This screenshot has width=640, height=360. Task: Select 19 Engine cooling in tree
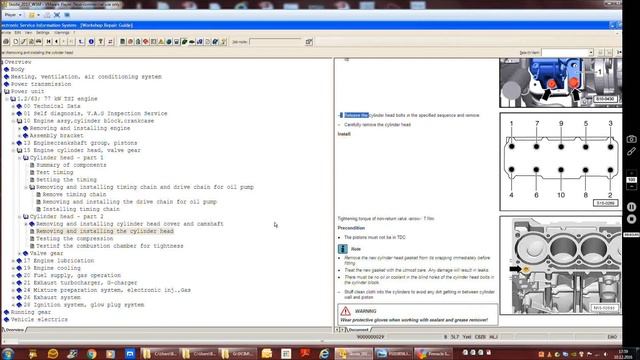(52, 268)
